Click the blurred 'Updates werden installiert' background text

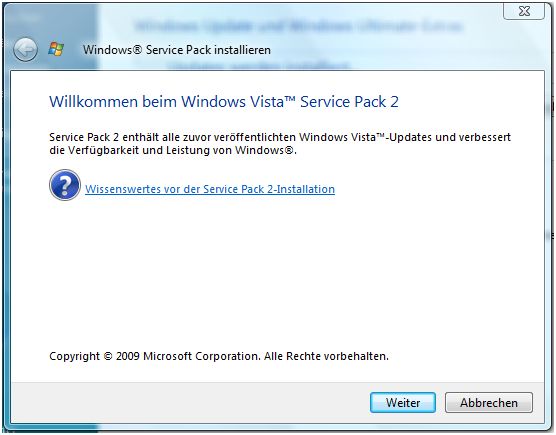pos(259,66)
